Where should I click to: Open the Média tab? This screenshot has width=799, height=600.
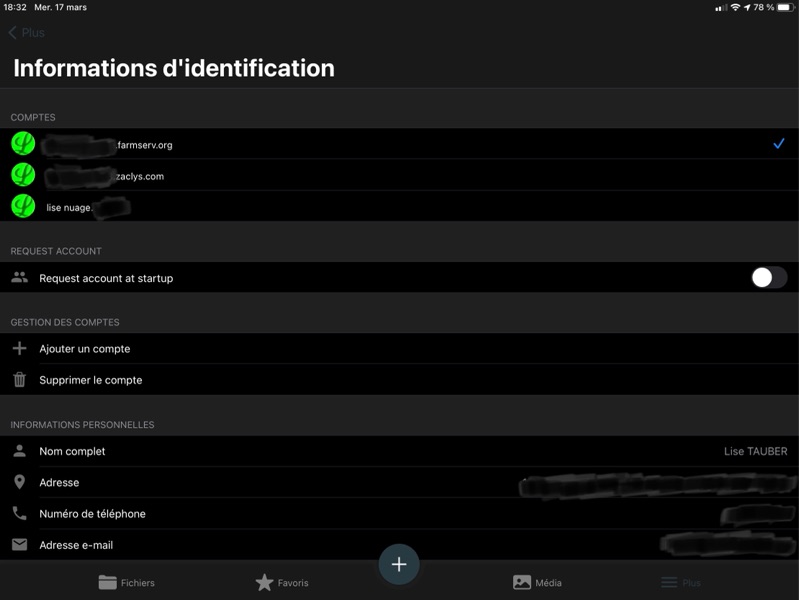tap(537, 582)
